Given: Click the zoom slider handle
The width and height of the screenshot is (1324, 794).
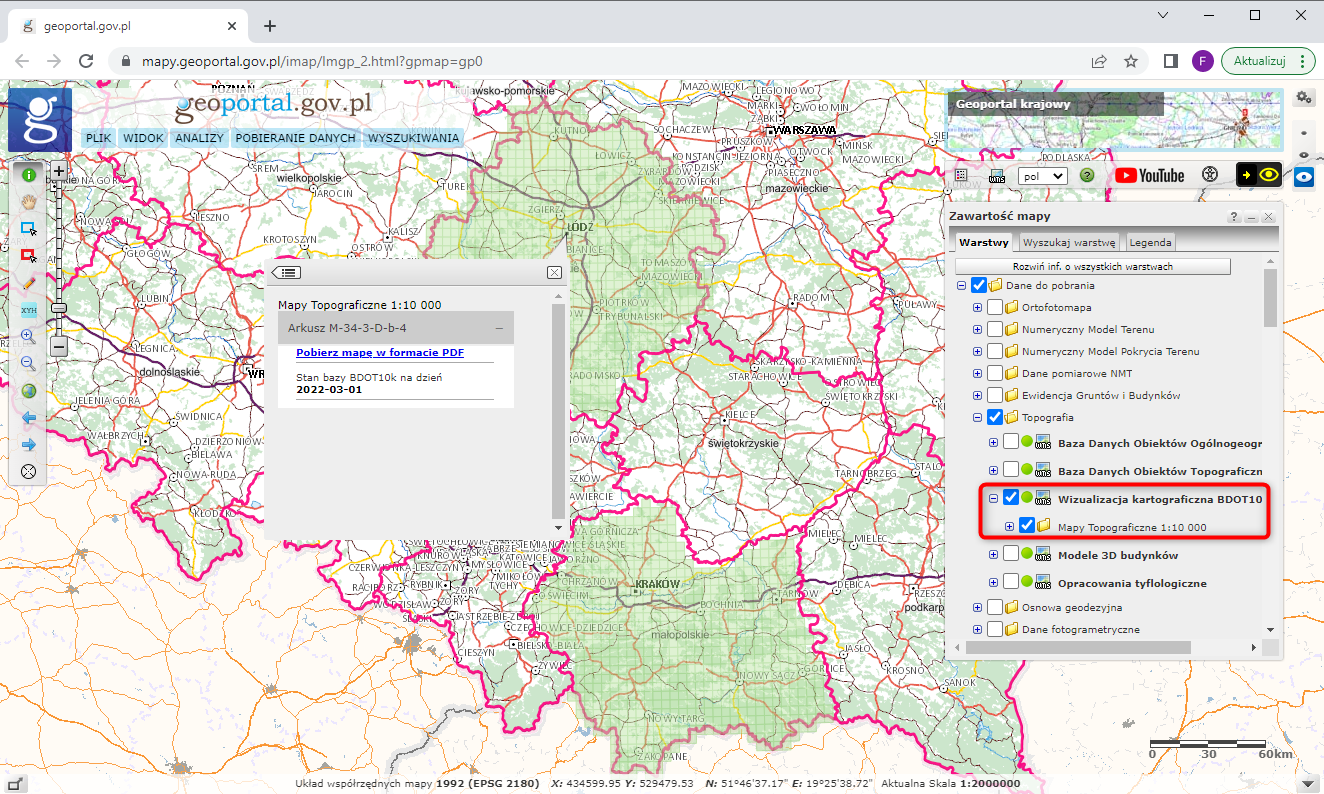Looking at the screenshot, I should (59, 307).
